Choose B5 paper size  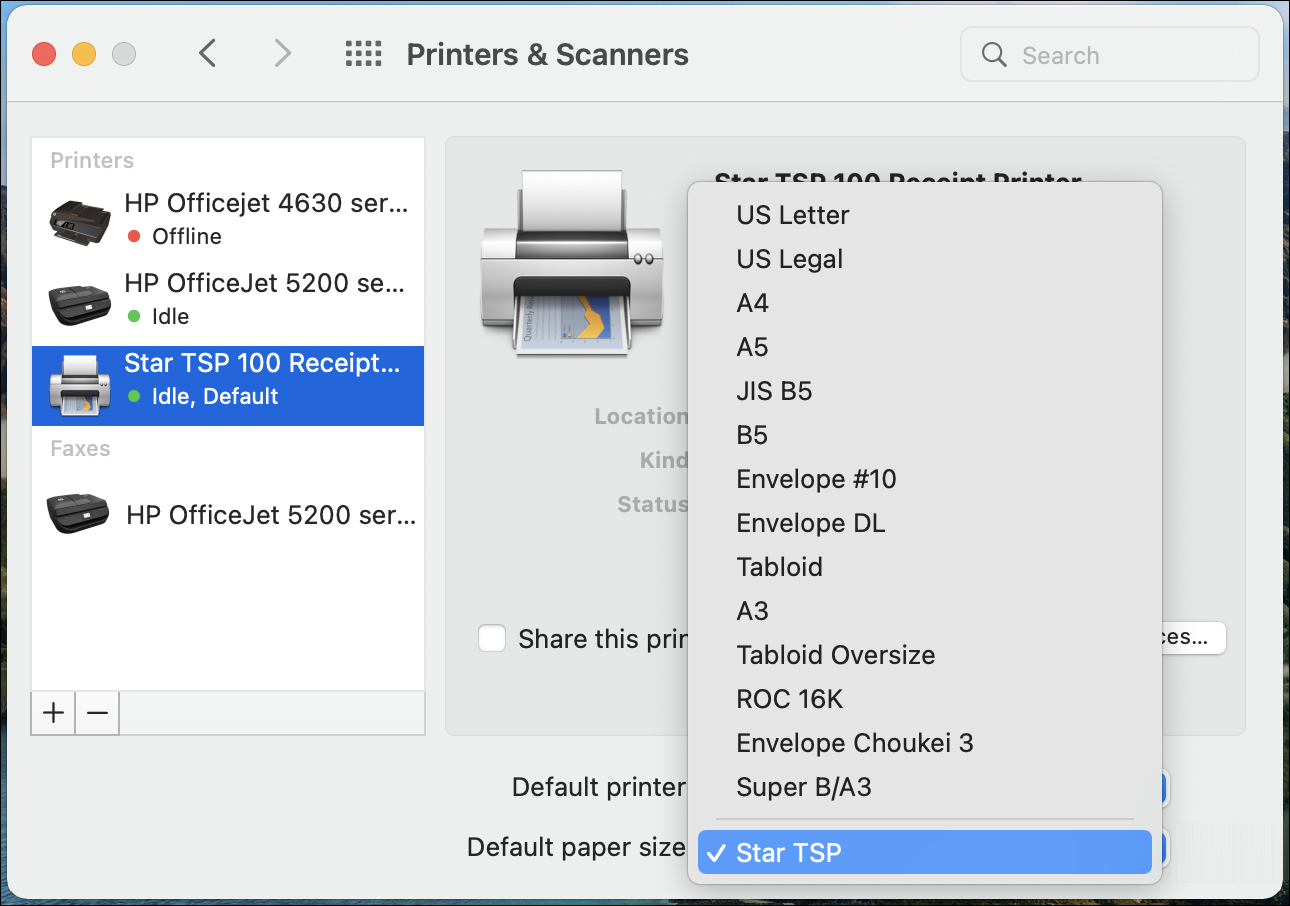coord(925,435)
